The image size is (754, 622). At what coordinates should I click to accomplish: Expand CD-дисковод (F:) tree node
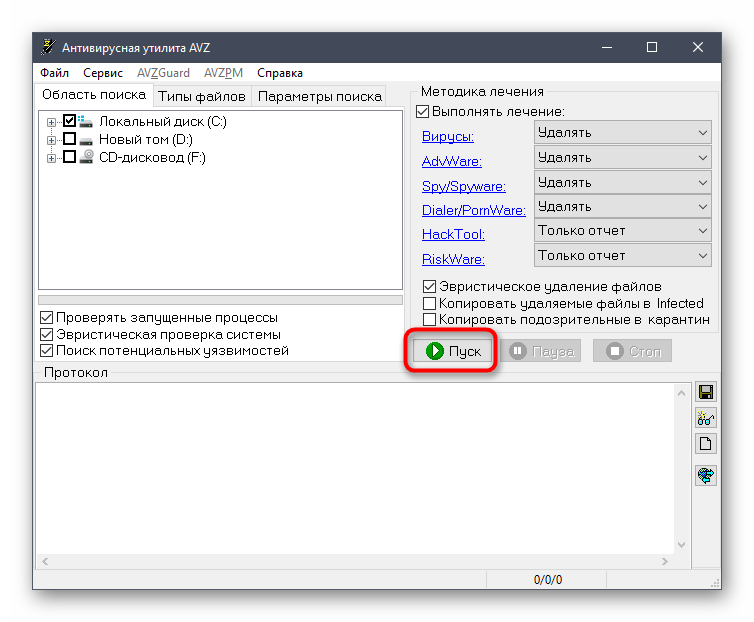[51, 158]
